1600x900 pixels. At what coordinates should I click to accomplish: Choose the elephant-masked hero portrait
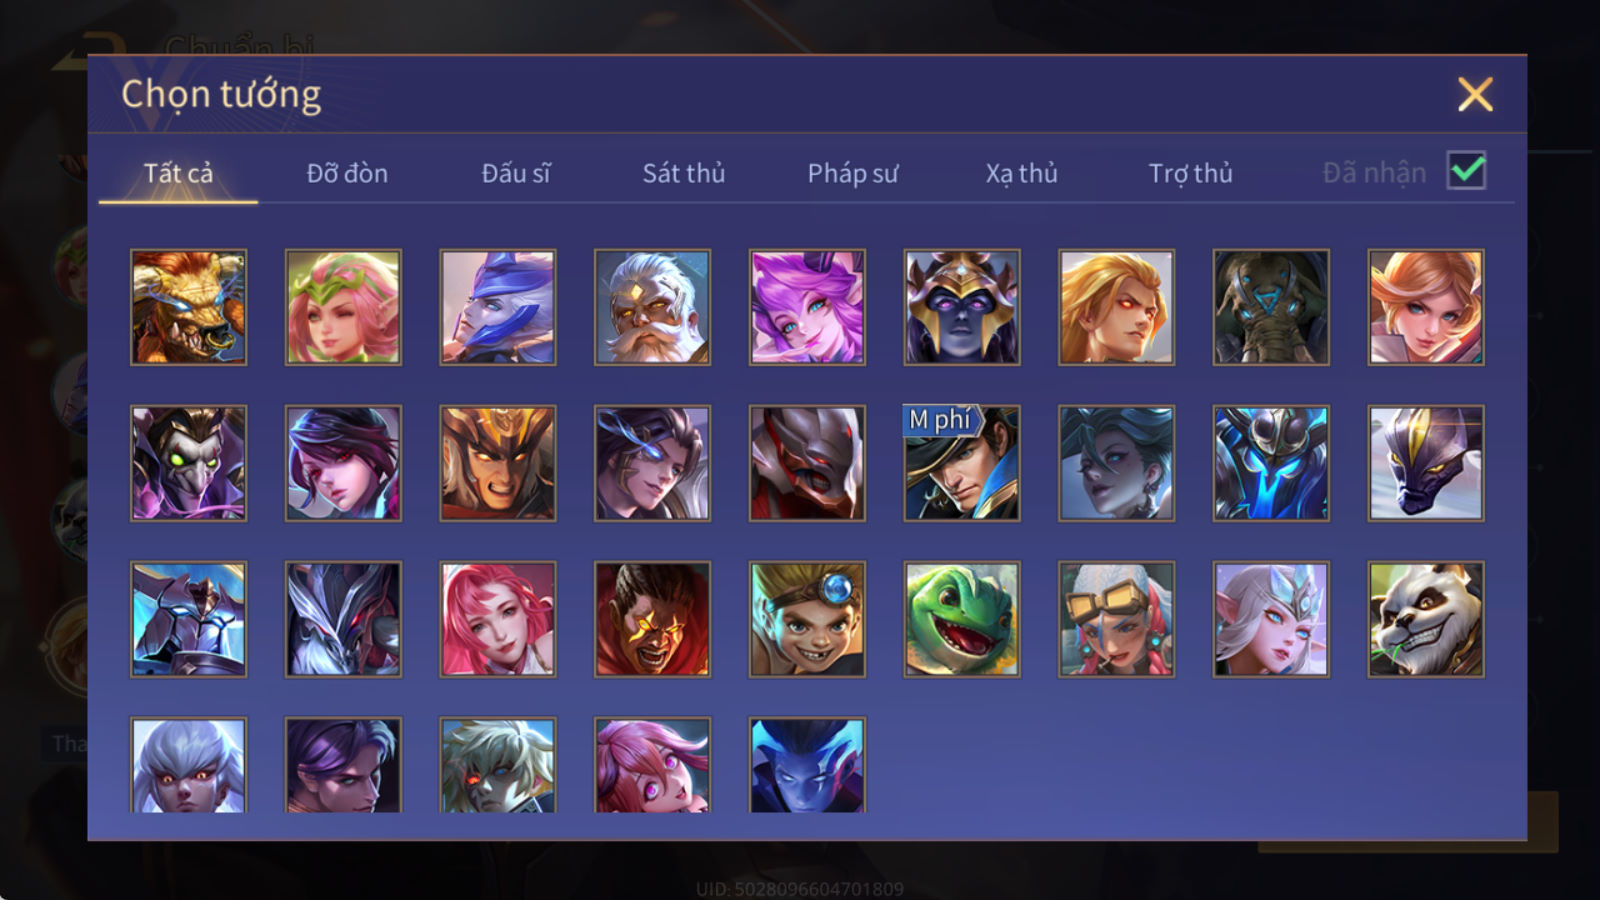pos(1271,307)
